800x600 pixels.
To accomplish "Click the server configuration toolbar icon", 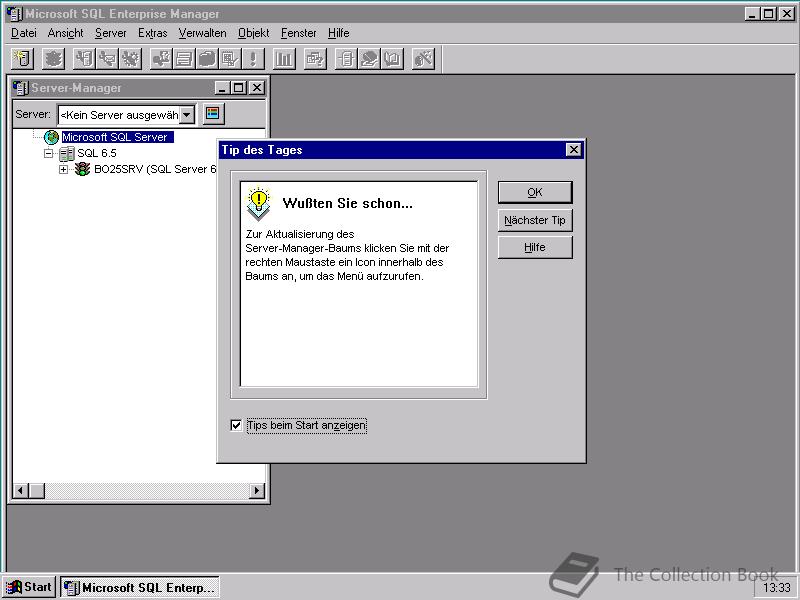I will tap(85, 59).
